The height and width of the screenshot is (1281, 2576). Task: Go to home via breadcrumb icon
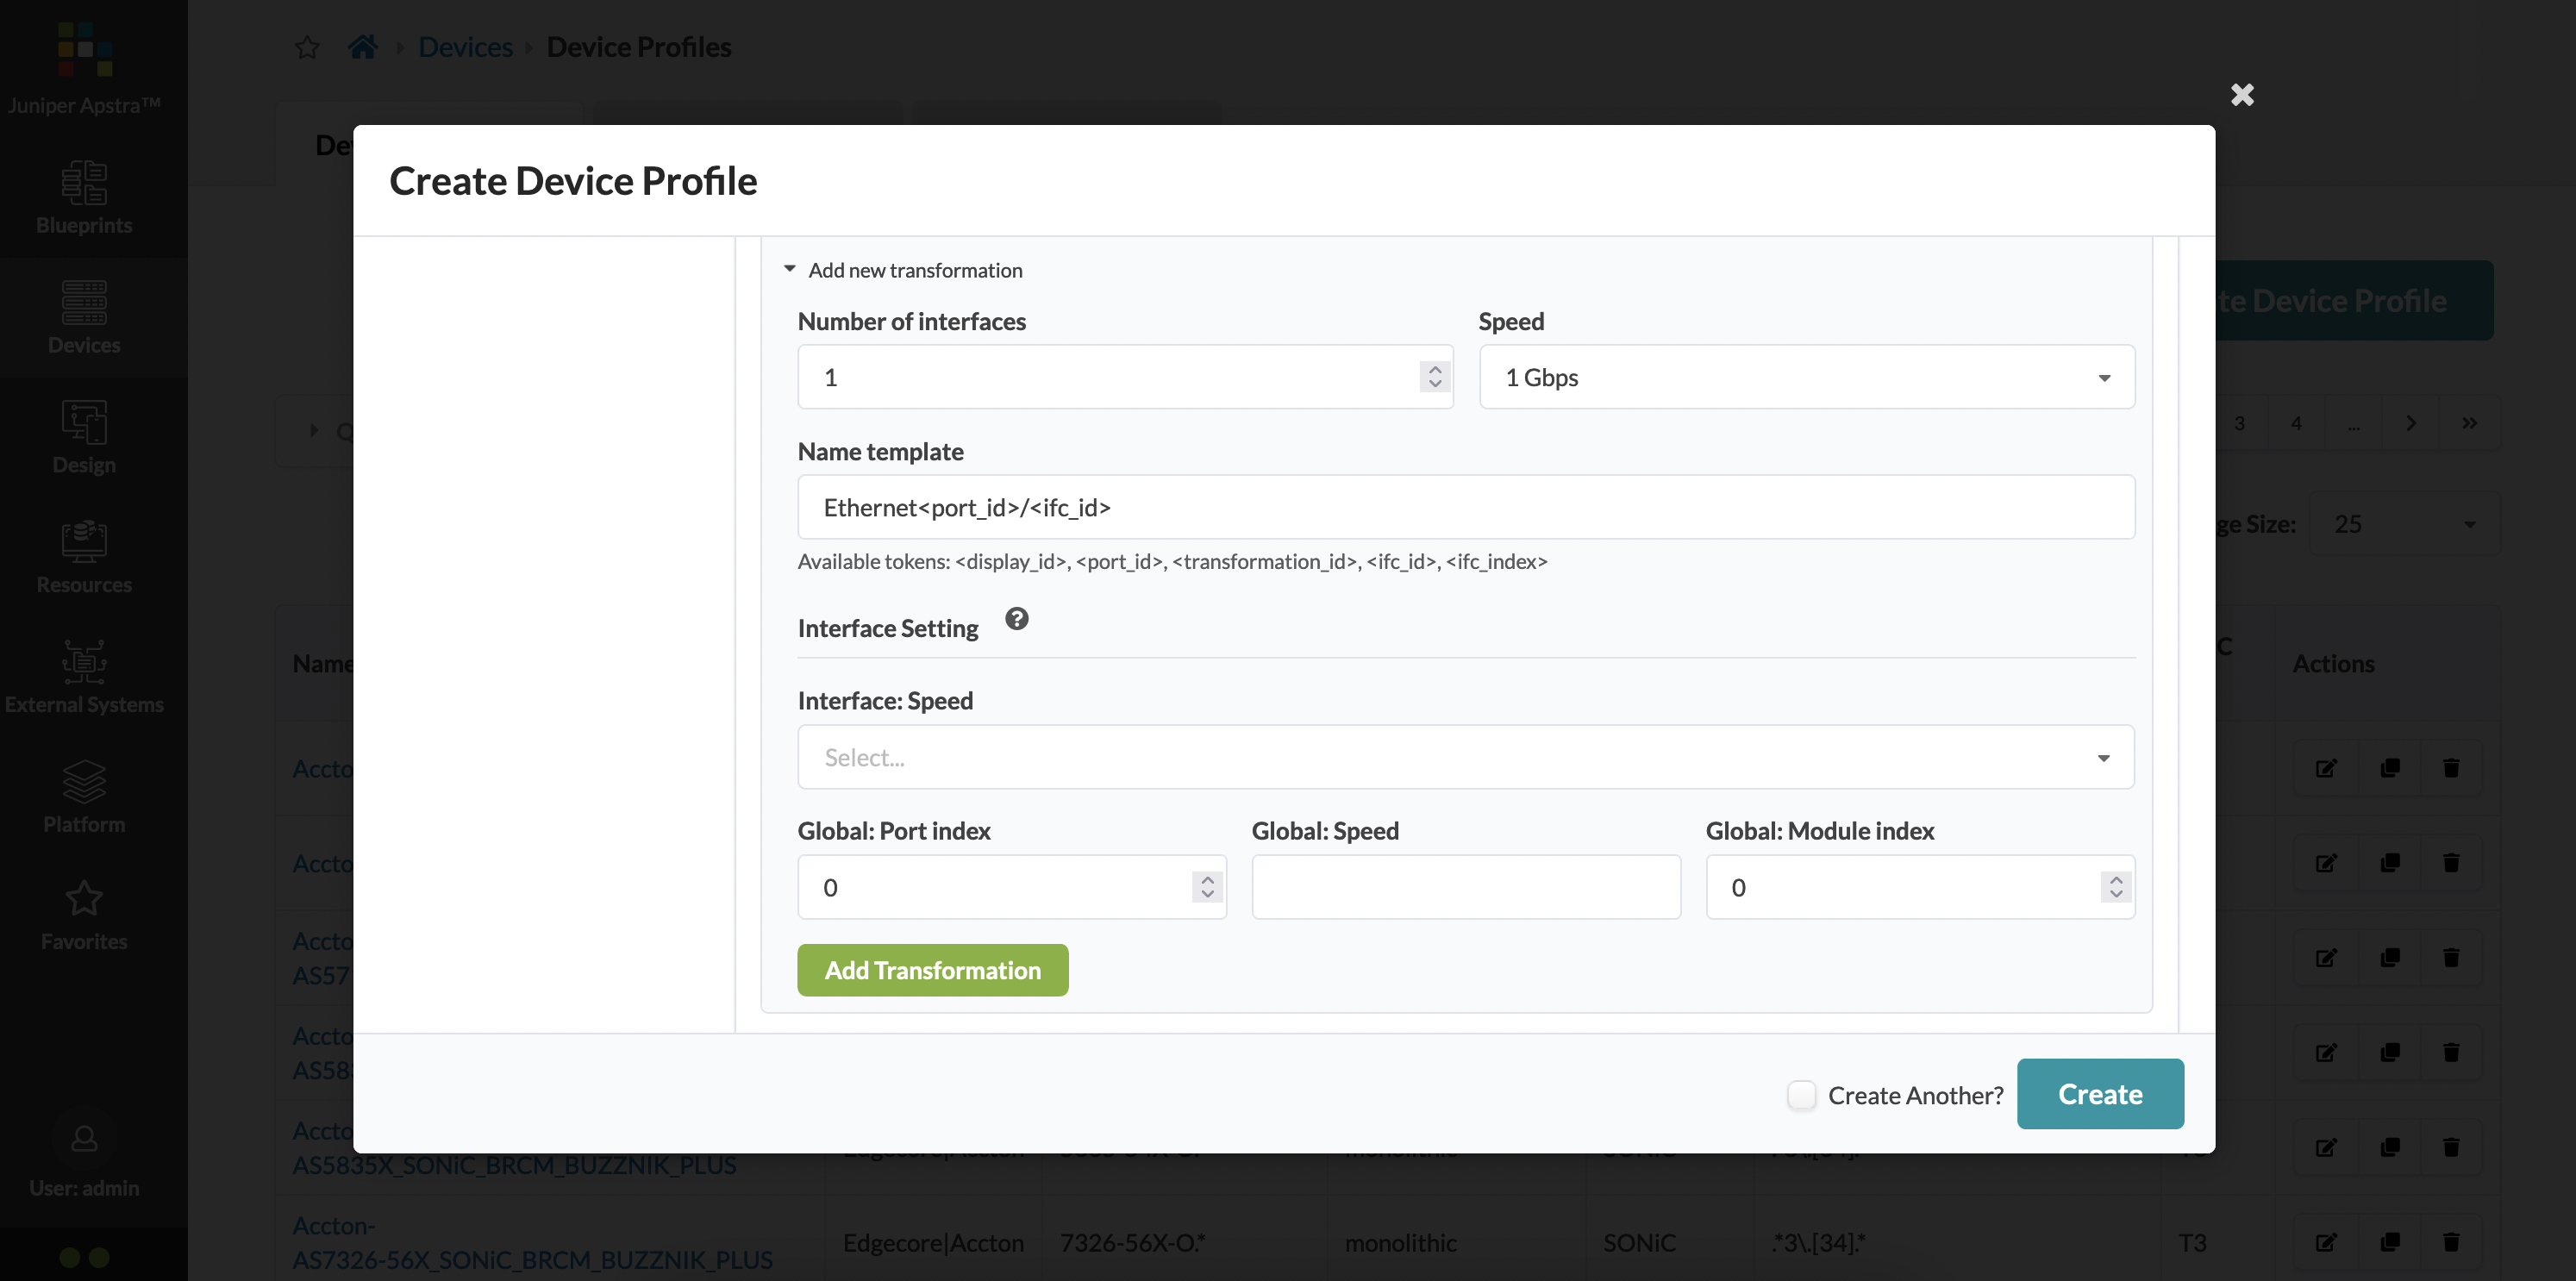(362, 47)
